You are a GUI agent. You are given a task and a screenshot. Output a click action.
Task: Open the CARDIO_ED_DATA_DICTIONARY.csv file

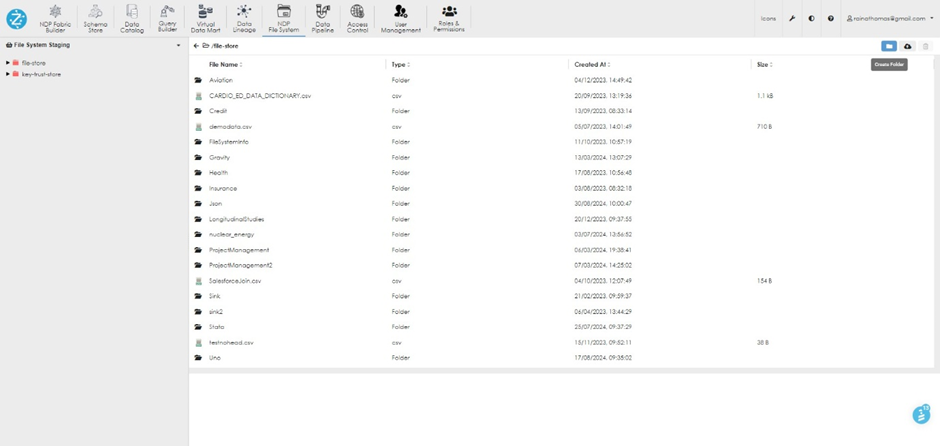click(x=260, y=96)
